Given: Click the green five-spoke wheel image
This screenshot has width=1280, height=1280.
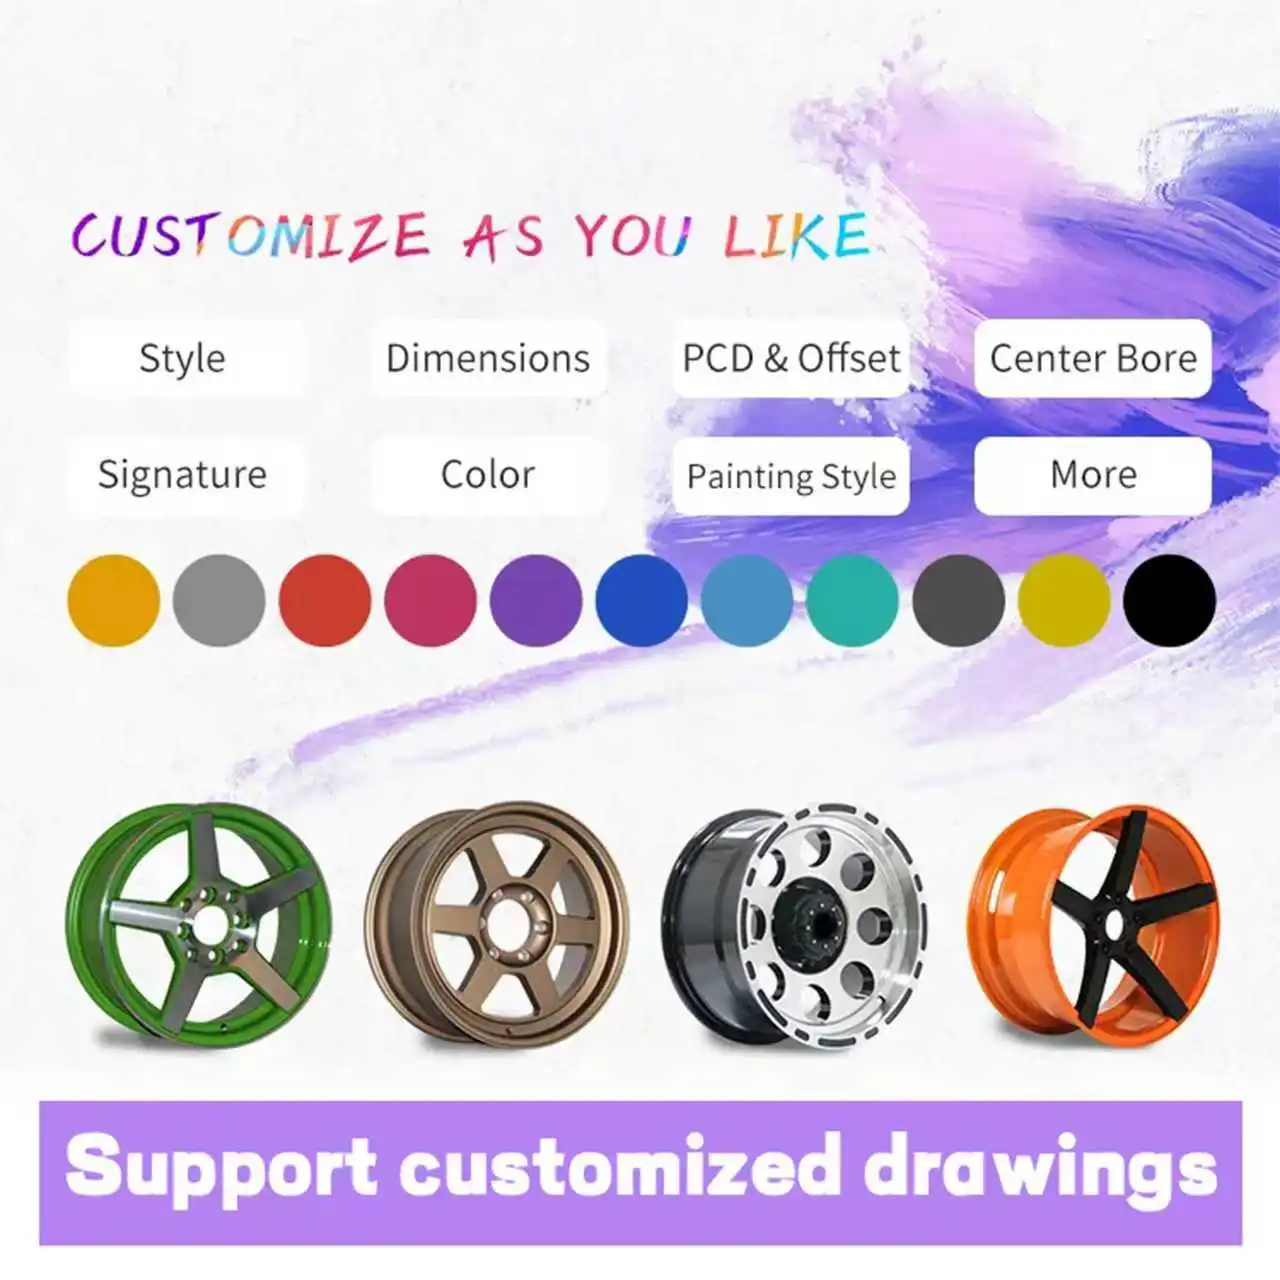Looking at the screenshot, I should pos(200,922).
